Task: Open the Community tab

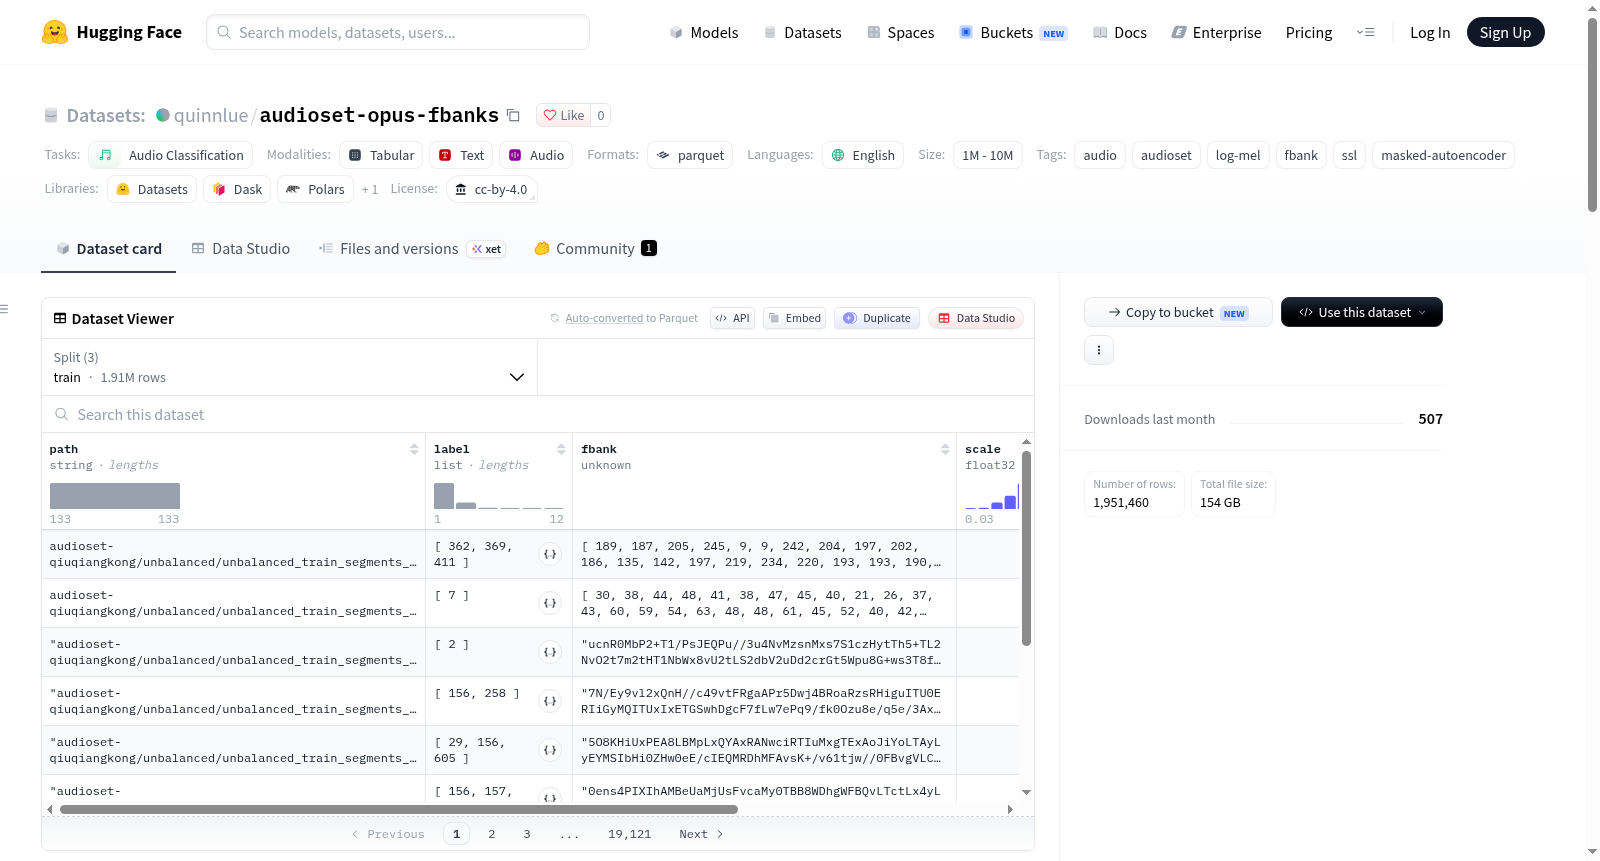Action: point(595,249)
